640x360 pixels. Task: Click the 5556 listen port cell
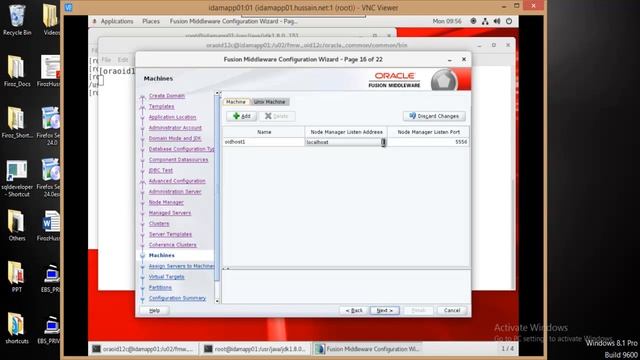click(428, 142)
